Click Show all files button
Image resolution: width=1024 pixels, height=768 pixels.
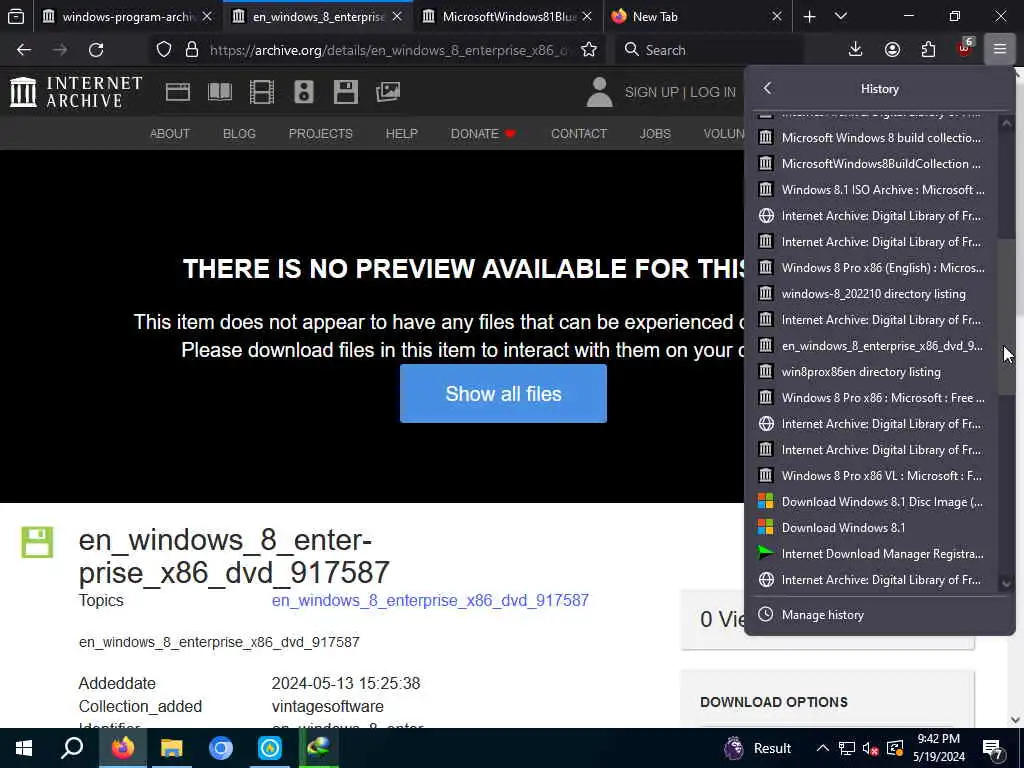coord(503,394)
